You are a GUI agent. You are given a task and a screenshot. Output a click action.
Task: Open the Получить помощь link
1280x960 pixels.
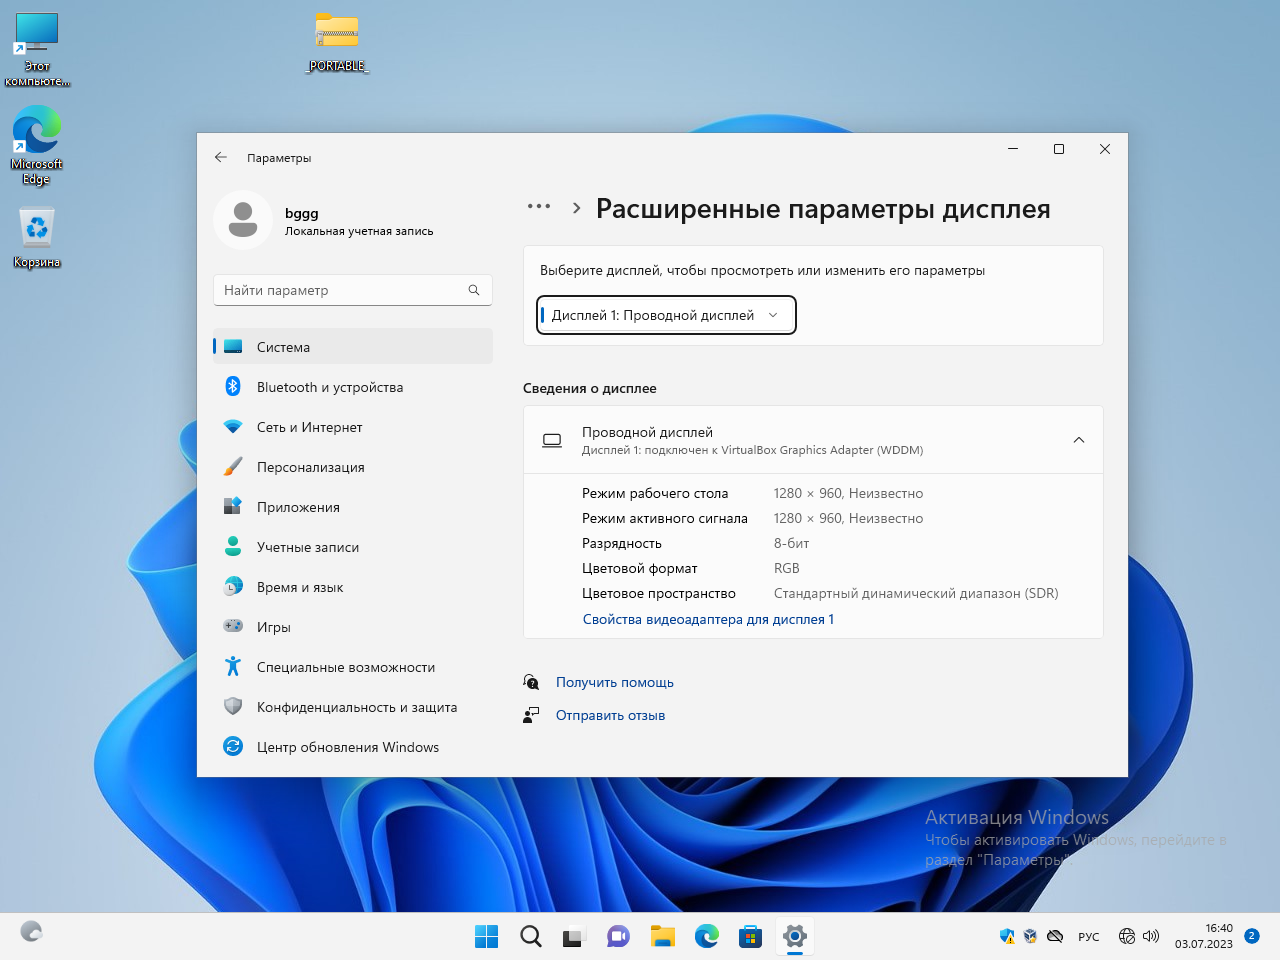point(615,682)
